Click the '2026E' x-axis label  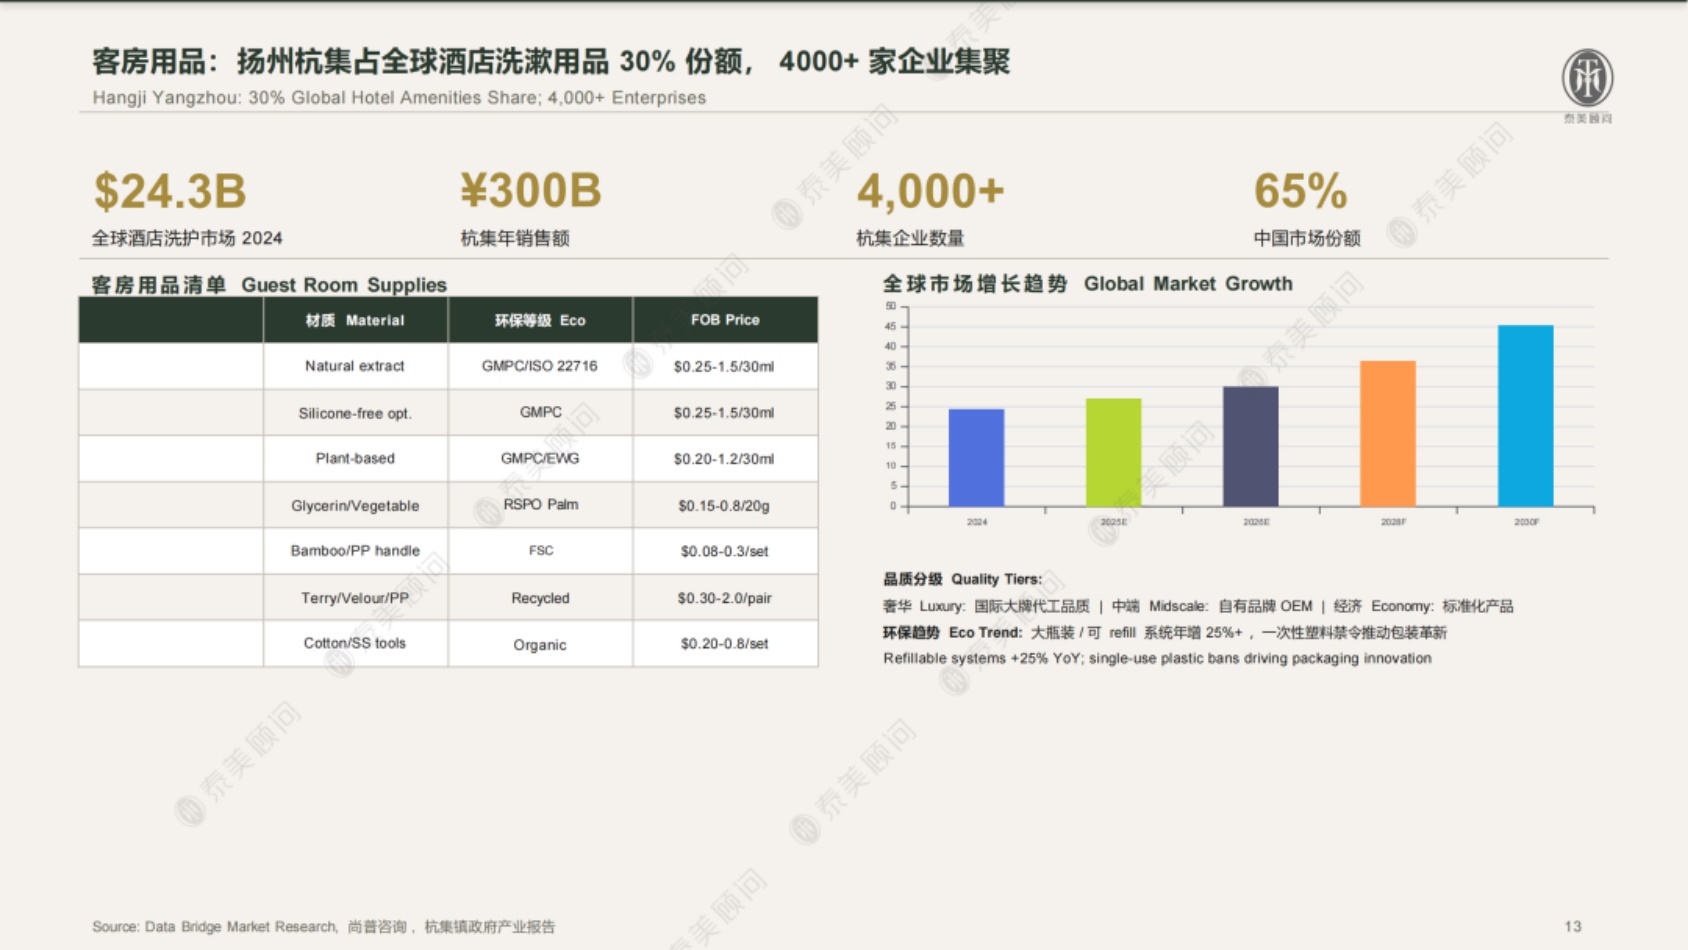pos(1256,522)
